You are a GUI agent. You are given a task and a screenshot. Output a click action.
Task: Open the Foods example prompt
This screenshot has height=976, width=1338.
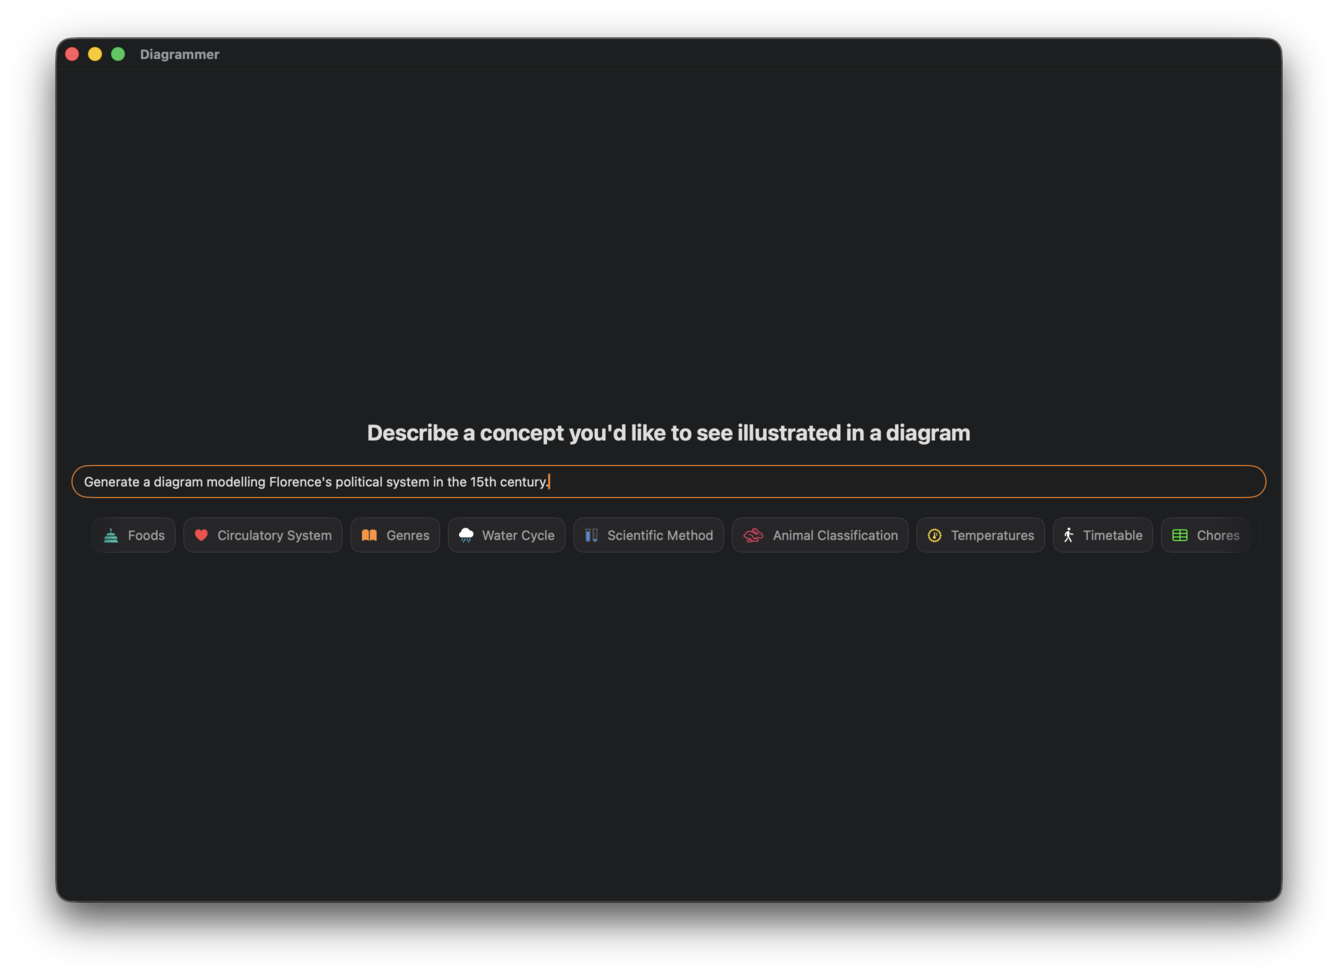coord(133,535)
